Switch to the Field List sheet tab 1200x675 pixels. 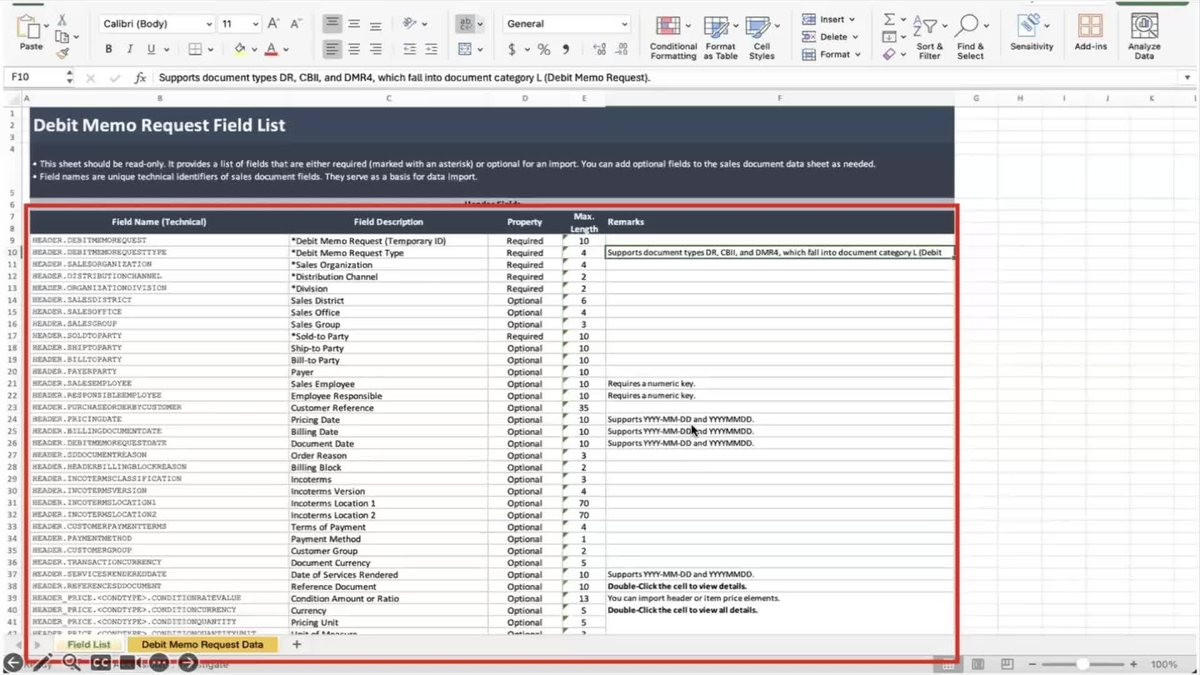point(88,644)
